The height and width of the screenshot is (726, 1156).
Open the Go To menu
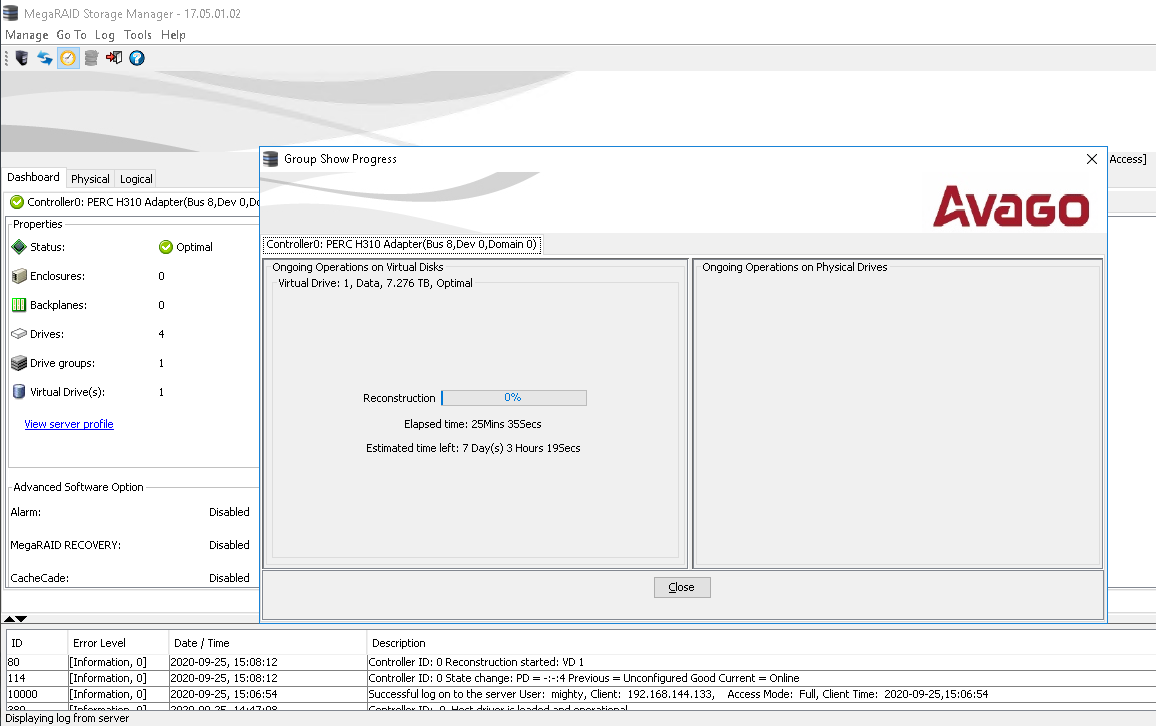(x=72, y=35)
